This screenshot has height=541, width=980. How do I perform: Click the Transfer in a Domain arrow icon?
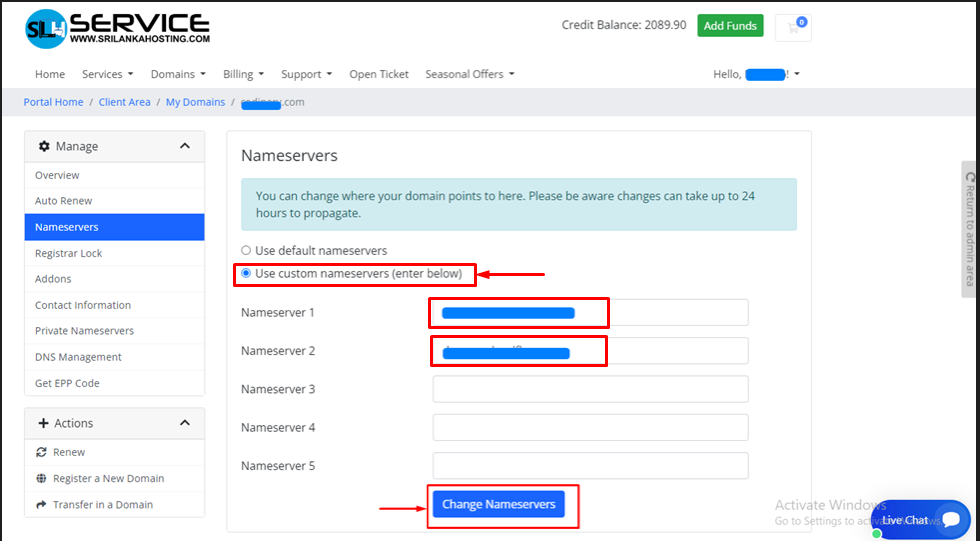(x=41, y=504)
